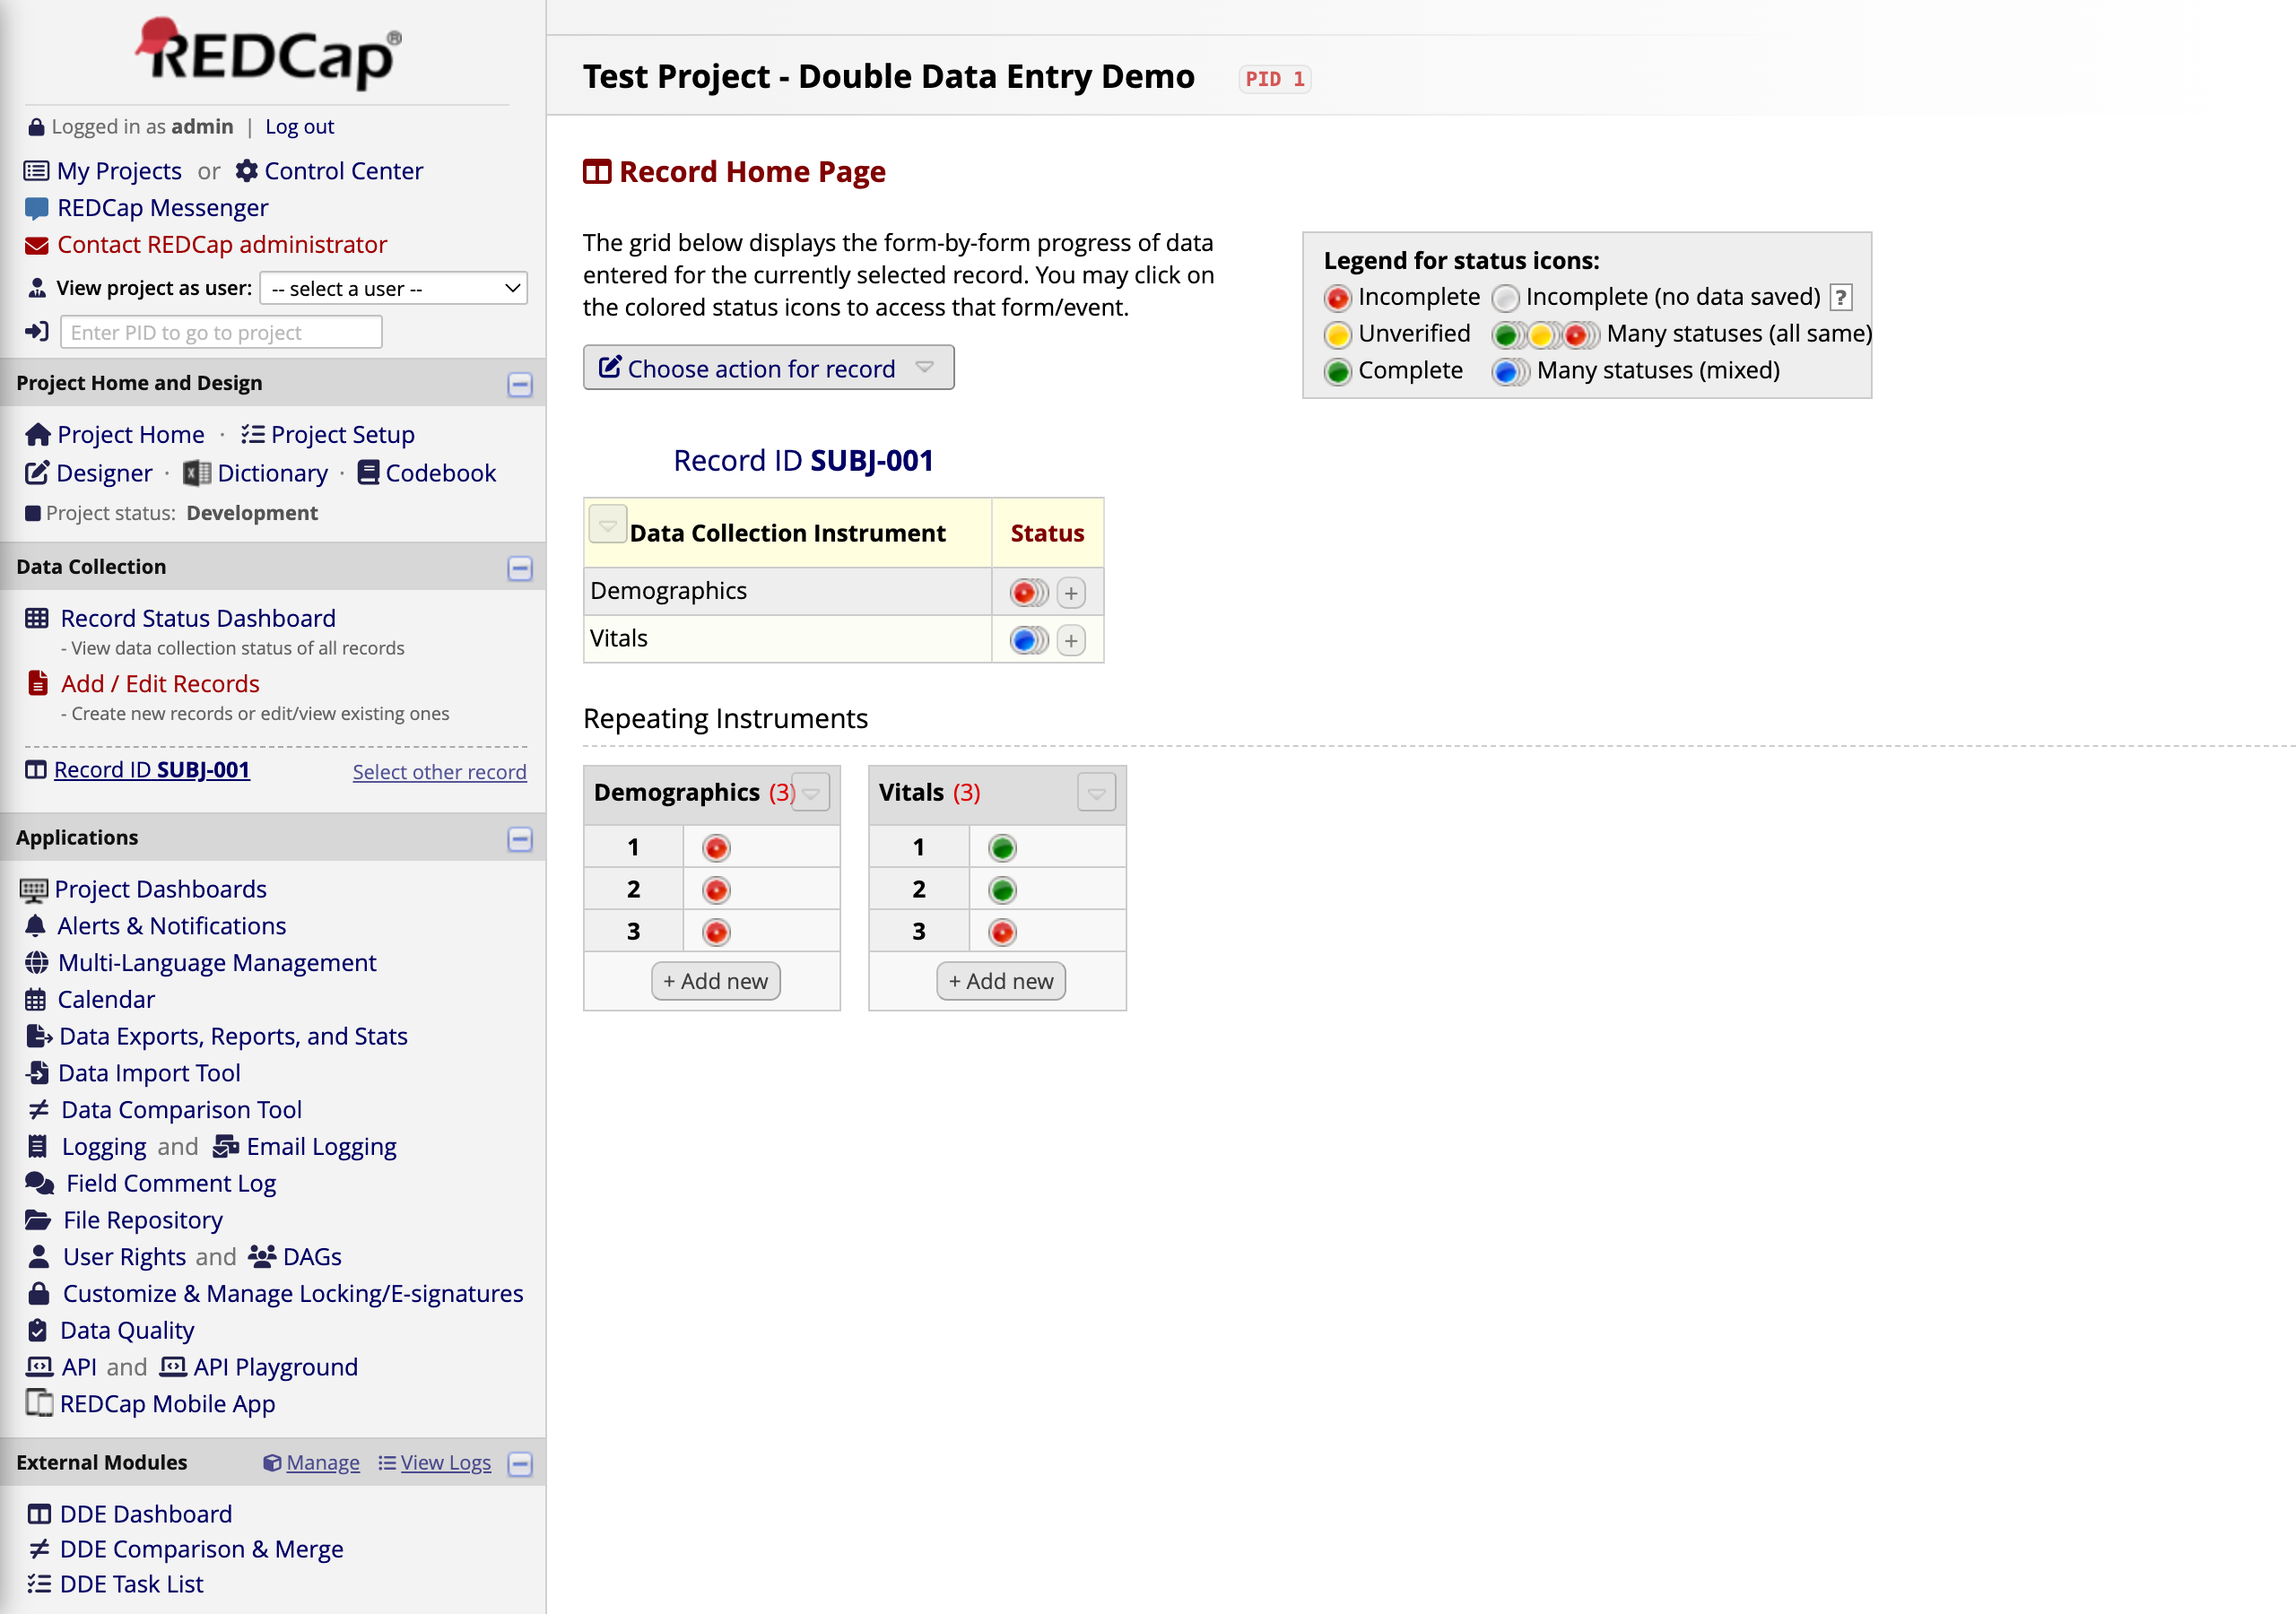
Task: Click the Log out link
Action: coord(299,127)
